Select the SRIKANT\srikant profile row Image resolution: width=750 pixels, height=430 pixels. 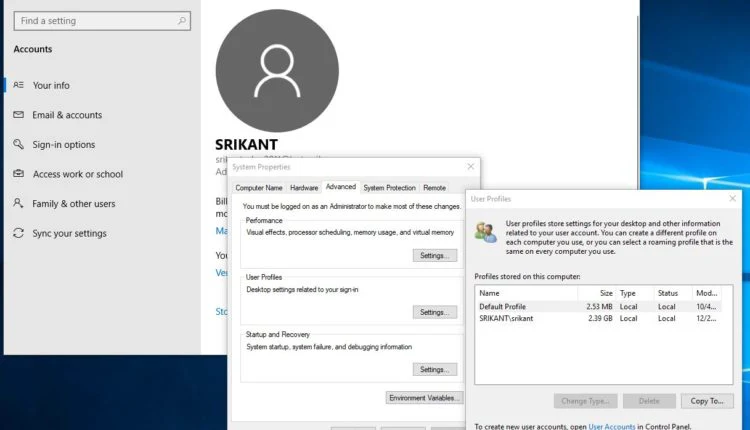(x=598, y=319)
